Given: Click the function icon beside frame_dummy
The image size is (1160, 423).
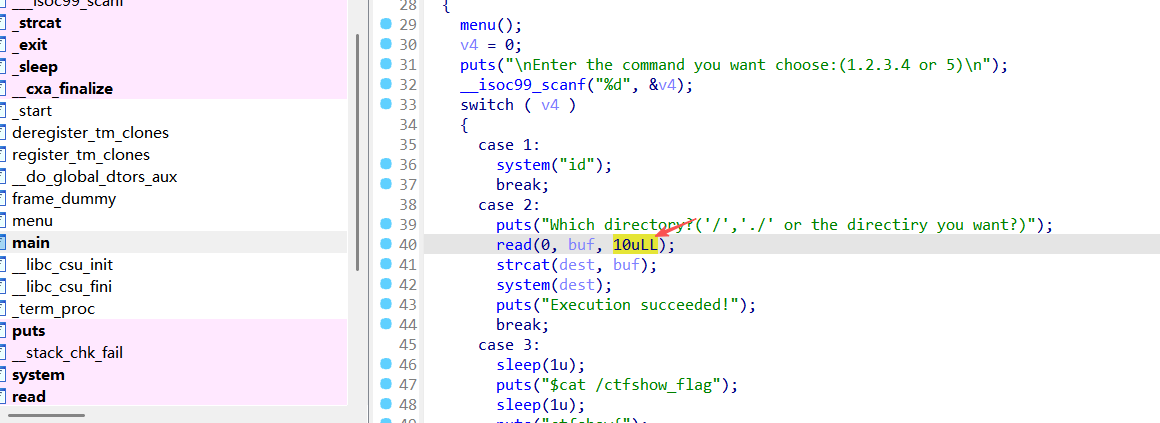Looking at the screenshot, I should (x=3, y=199).
